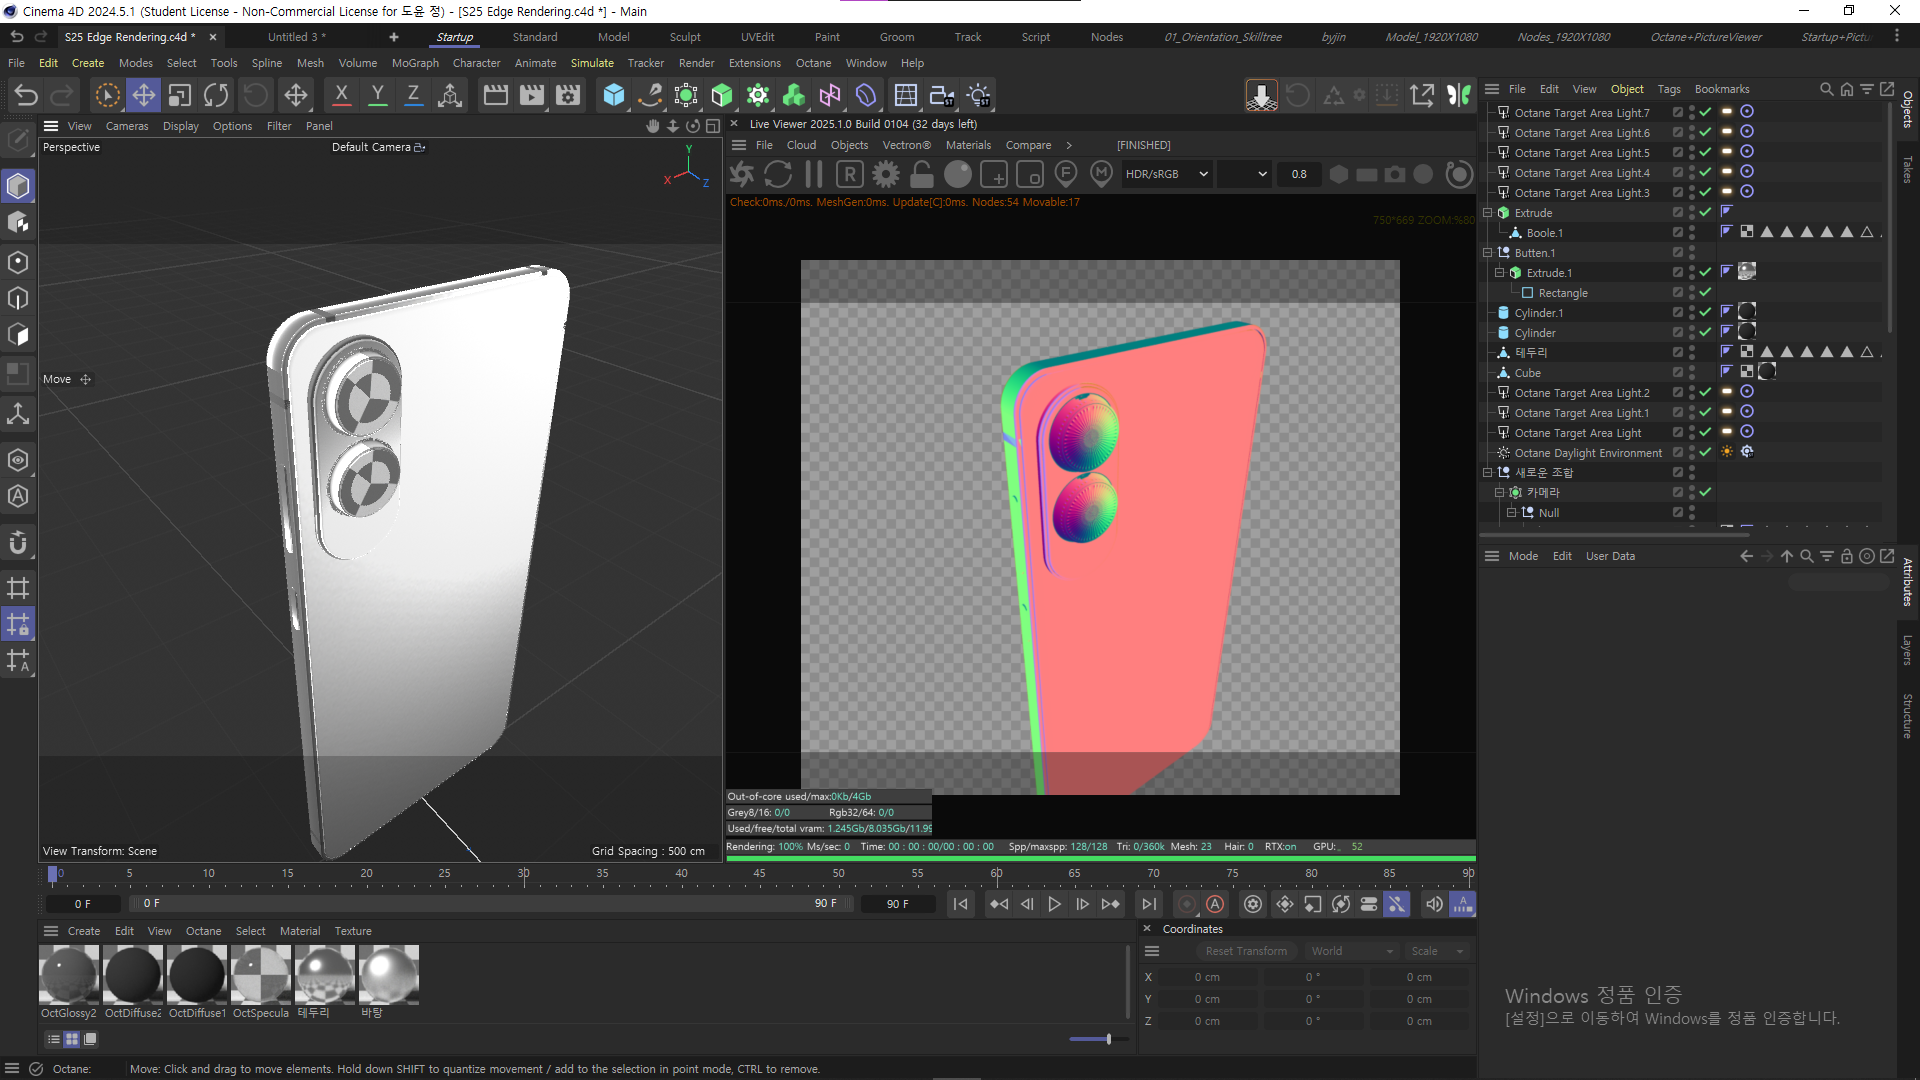
Task: Click Reset Transform button
Action: [1246, 951]
